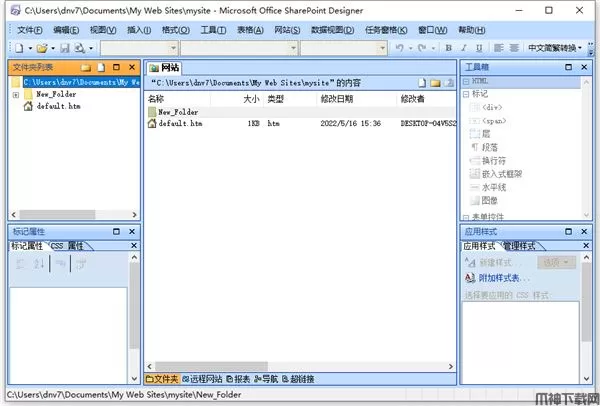This screenshot has height=406, width=600.
Task: Click the Preview in Browser toolbar icon
Action: pos(80,48)
